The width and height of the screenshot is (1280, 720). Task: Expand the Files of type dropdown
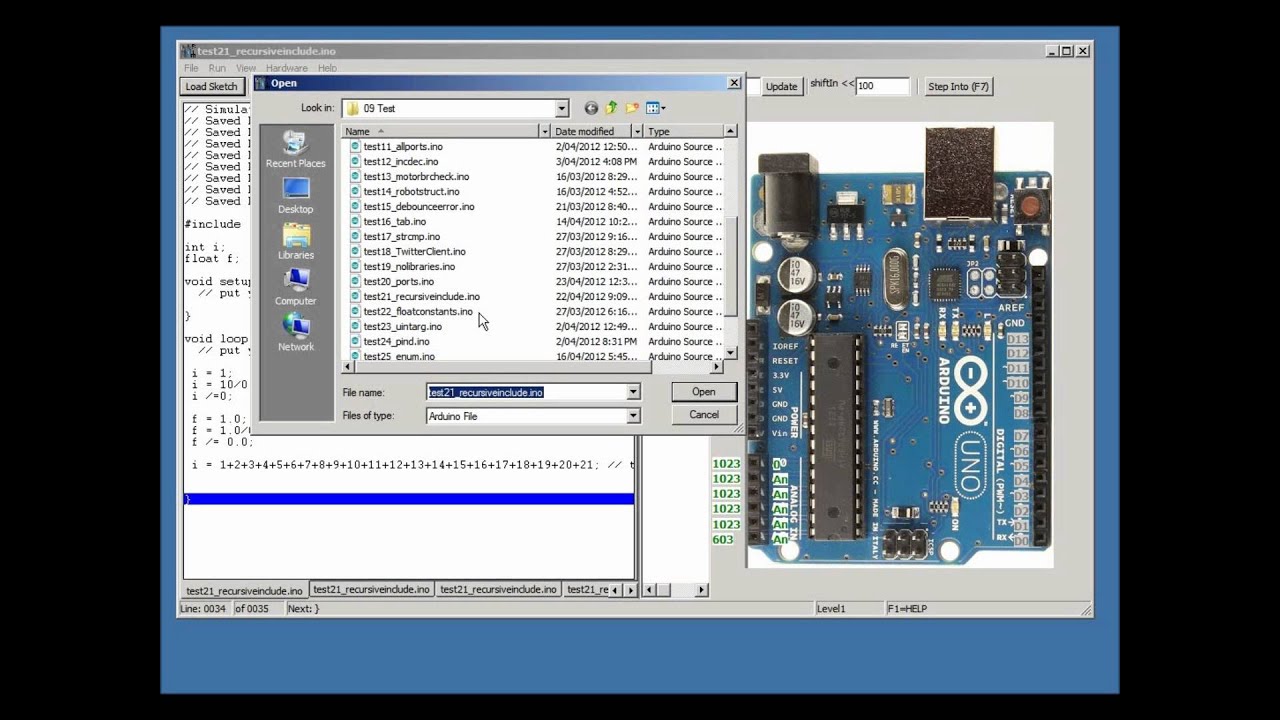tap(633, 415)
